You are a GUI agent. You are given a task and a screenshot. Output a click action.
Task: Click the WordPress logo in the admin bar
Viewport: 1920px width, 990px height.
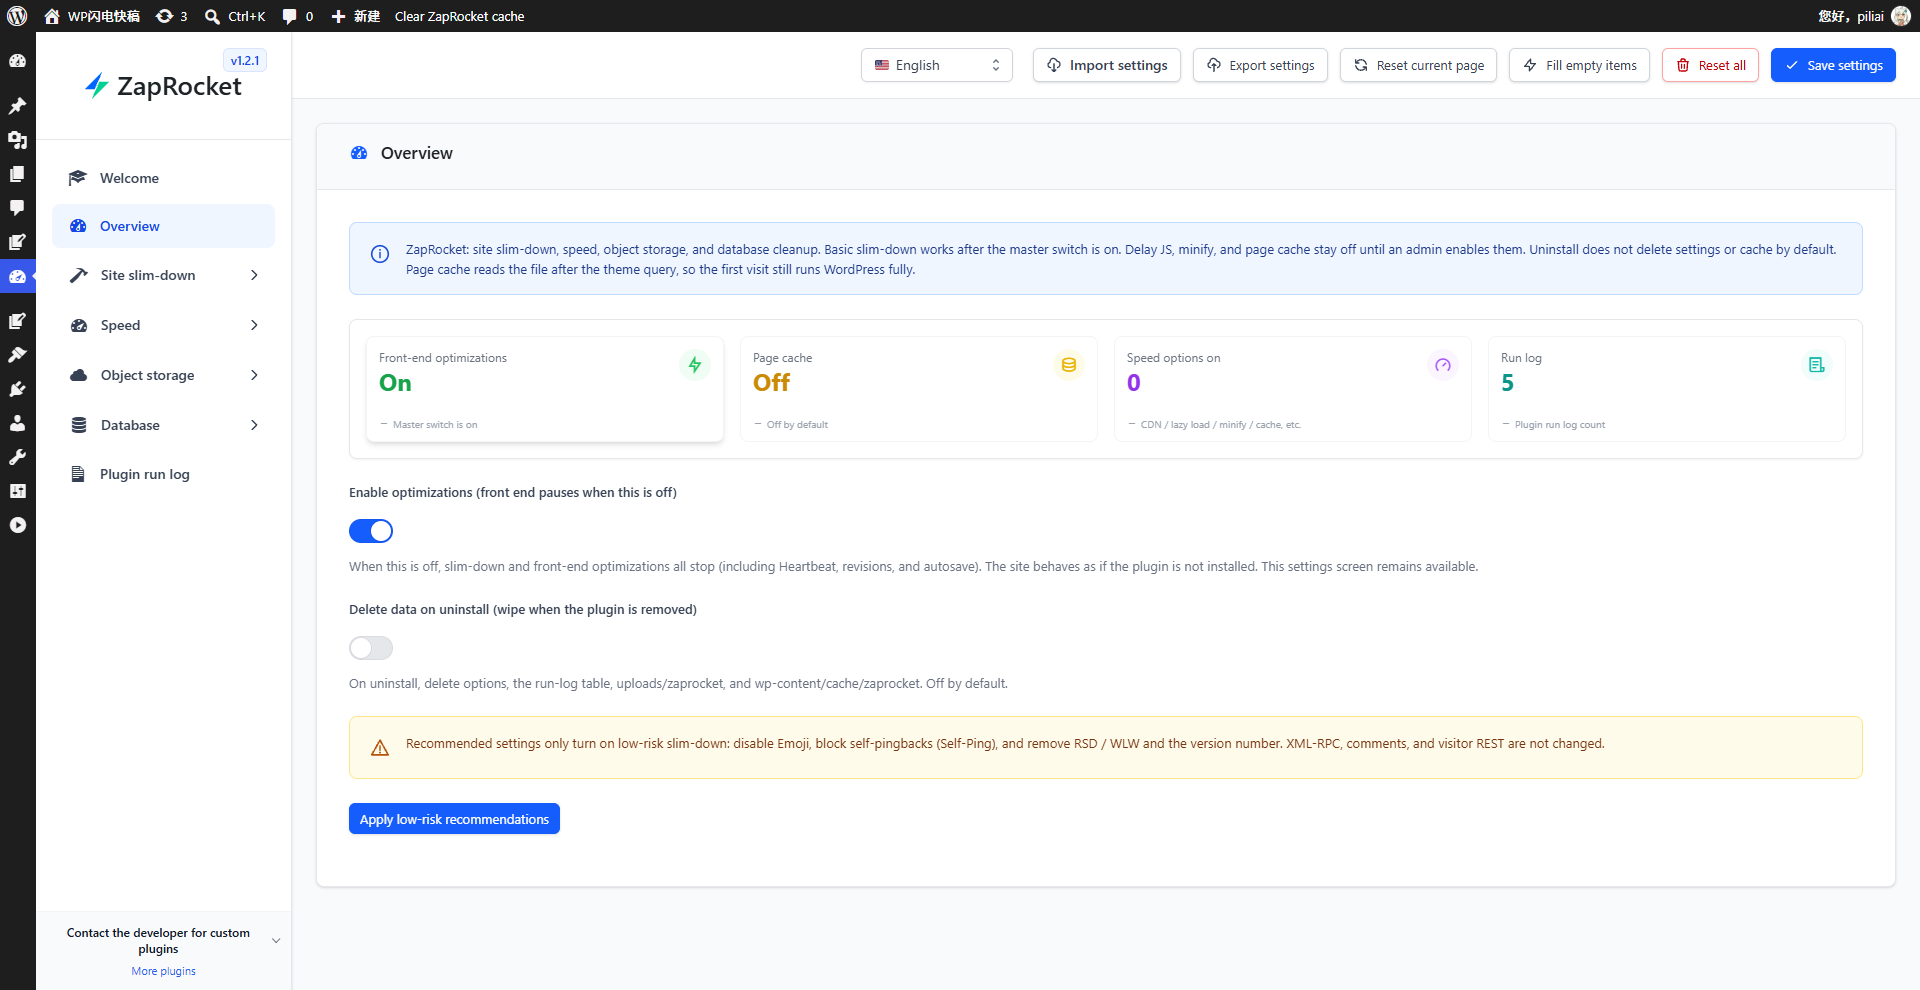pos(17,16)
